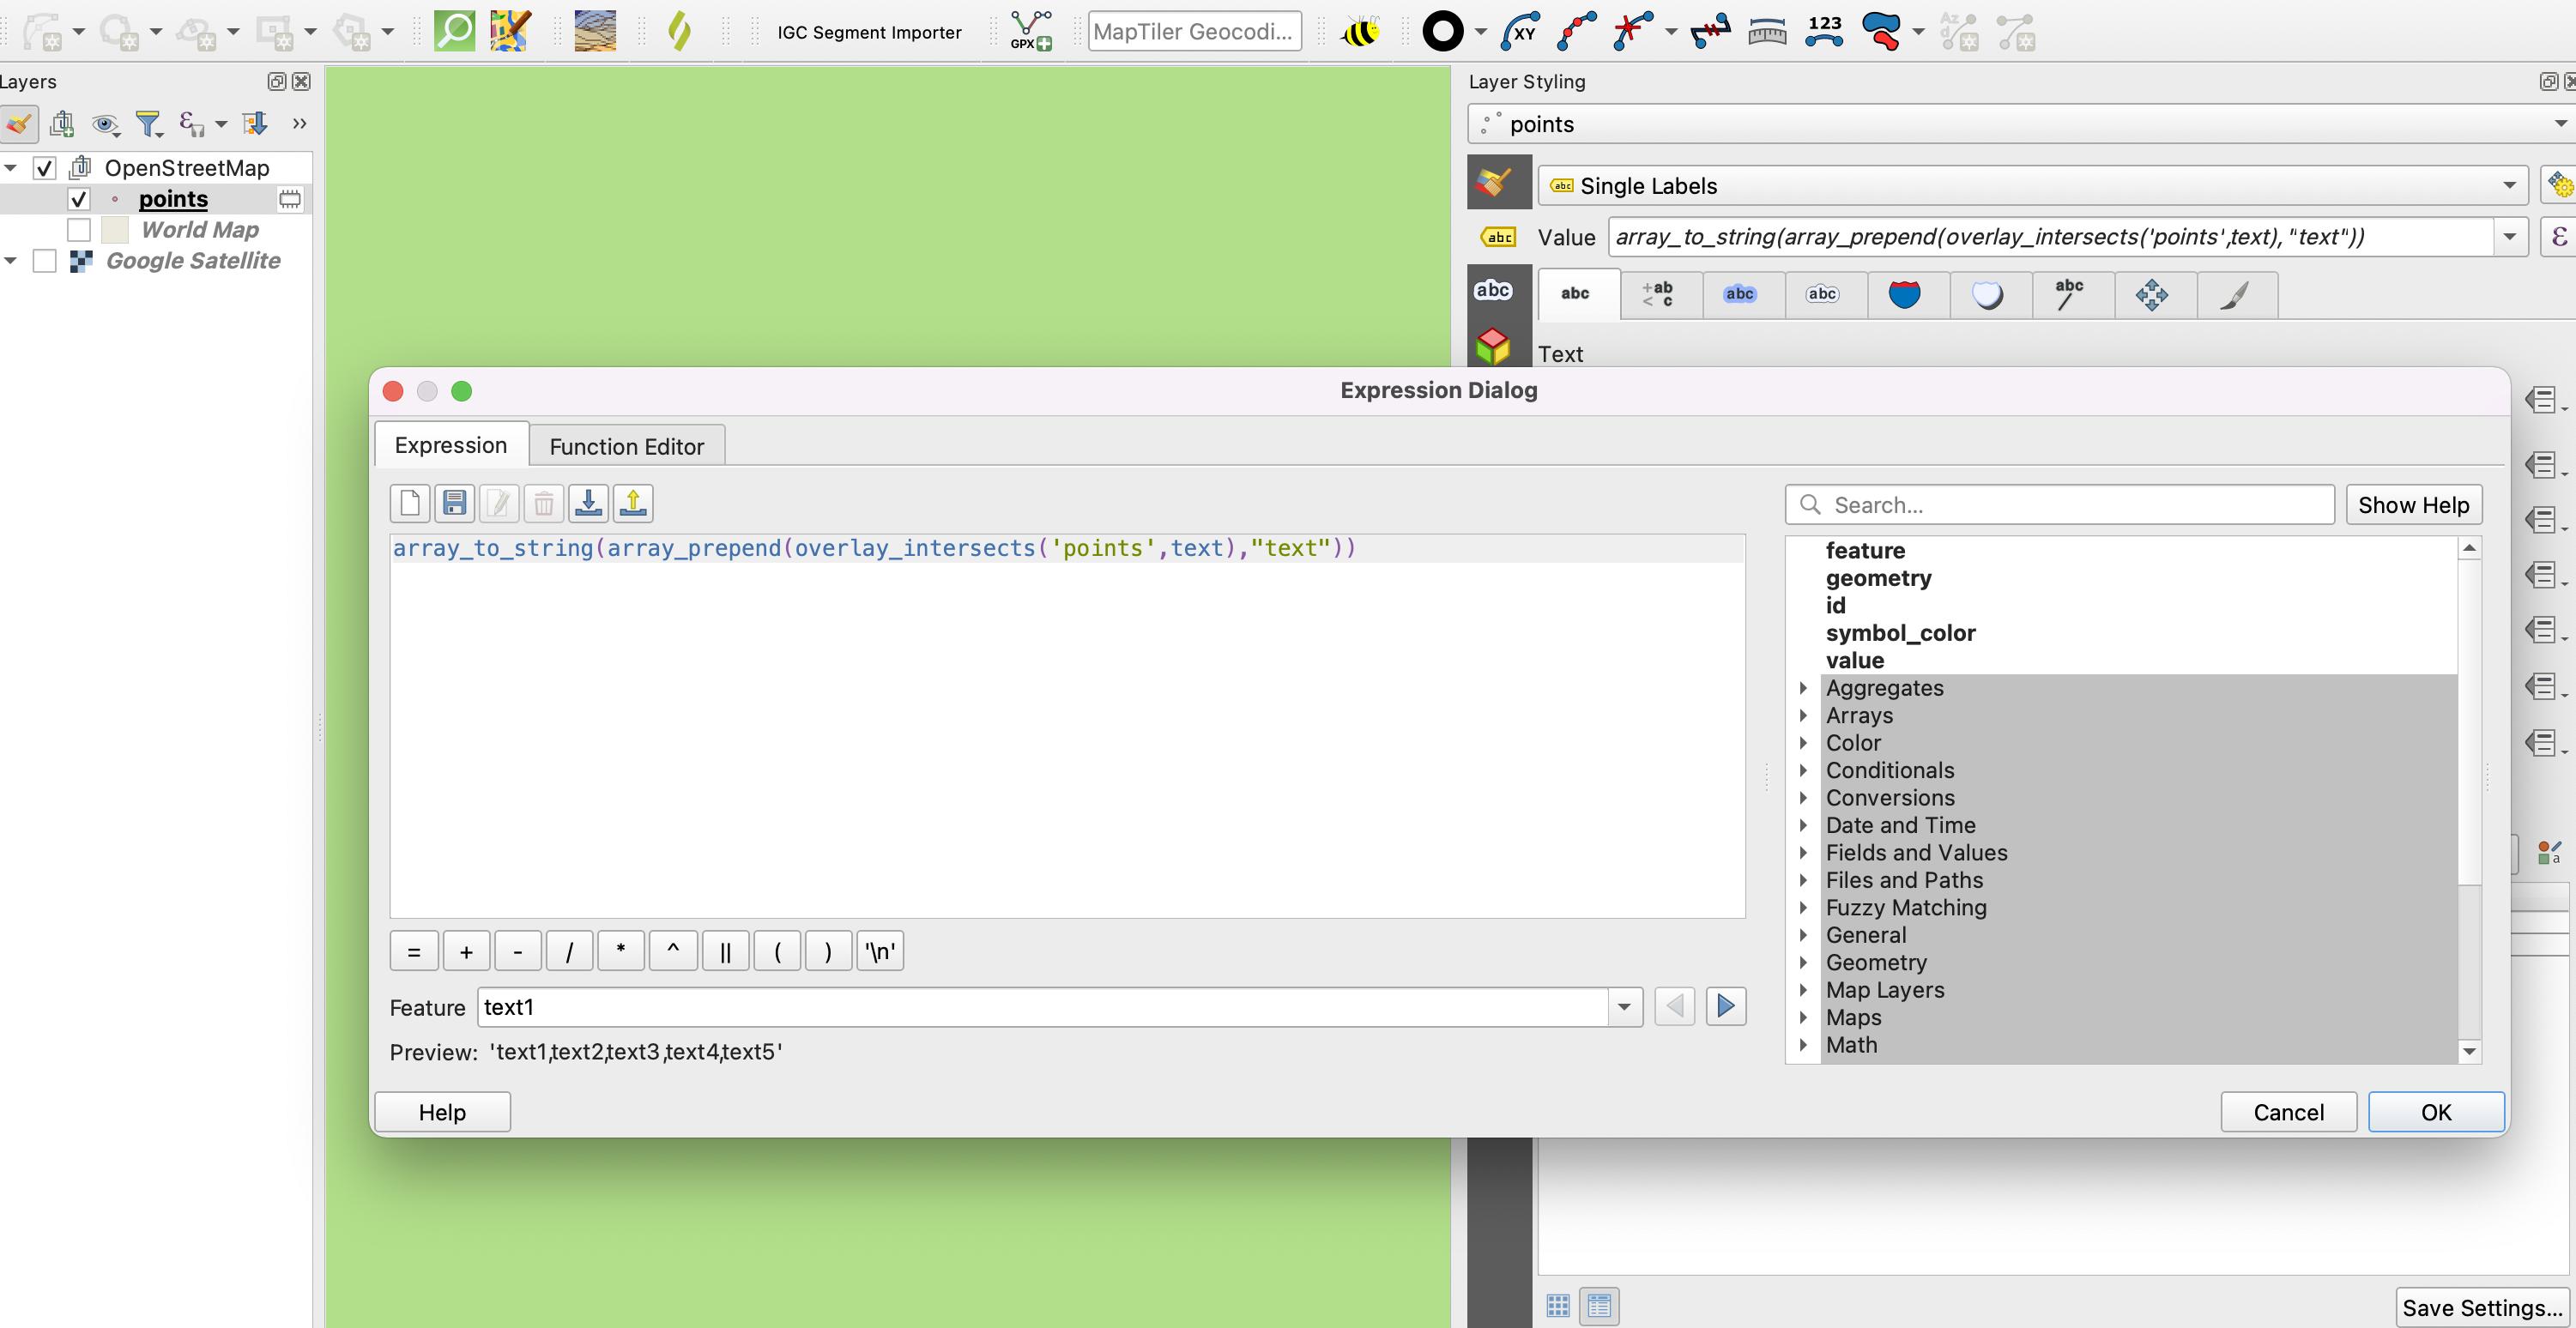Open the Formatting label tab icon
This screenshot has height=1328, width=2576.
tap(1658, 294)
